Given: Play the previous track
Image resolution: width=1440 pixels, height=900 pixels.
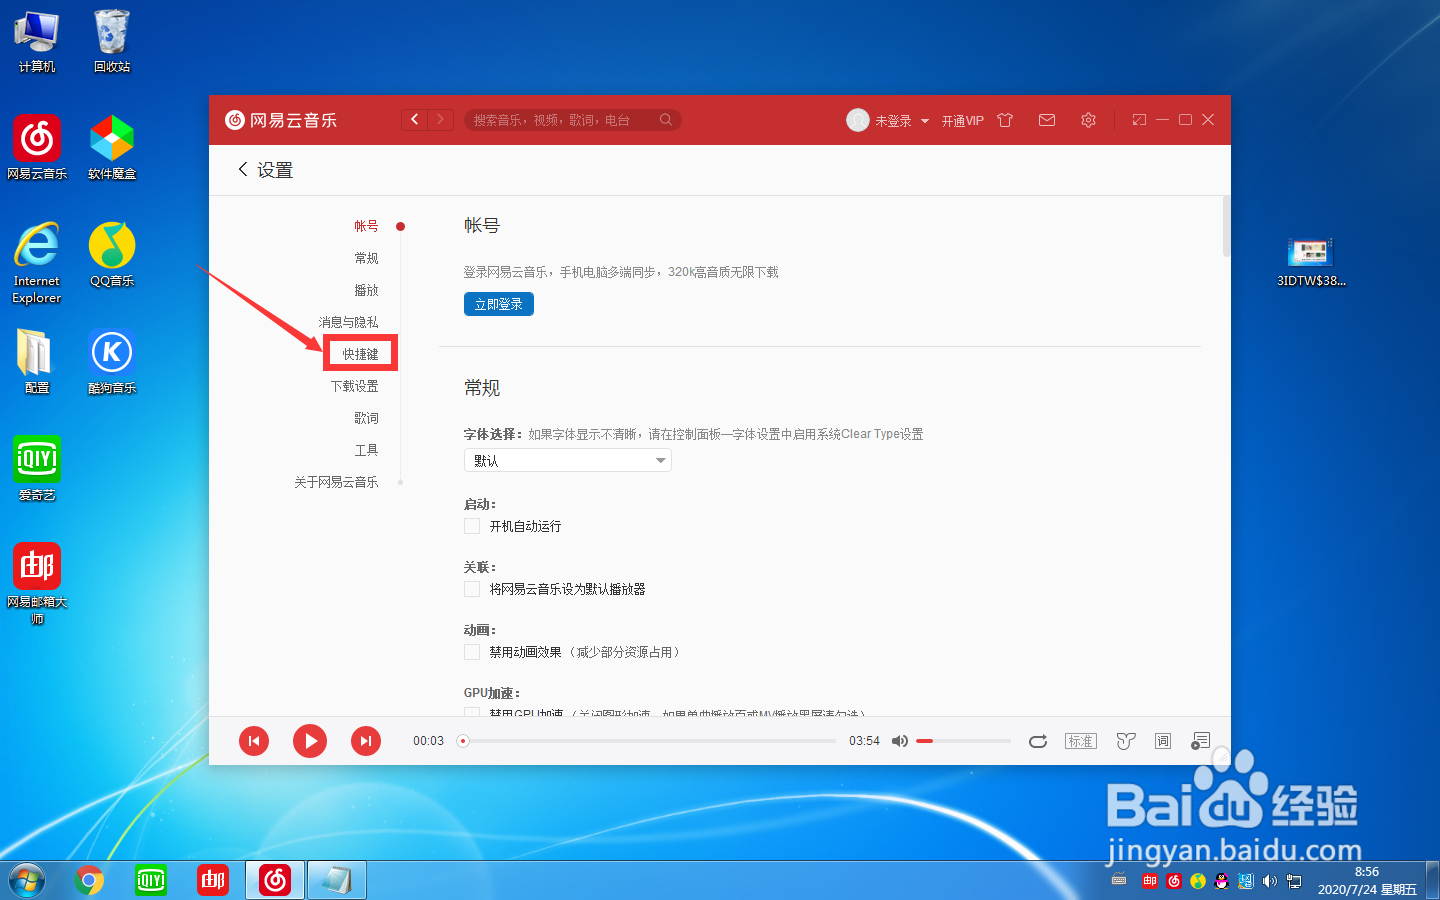Looking at the screenshot, I should coord(254,741).
